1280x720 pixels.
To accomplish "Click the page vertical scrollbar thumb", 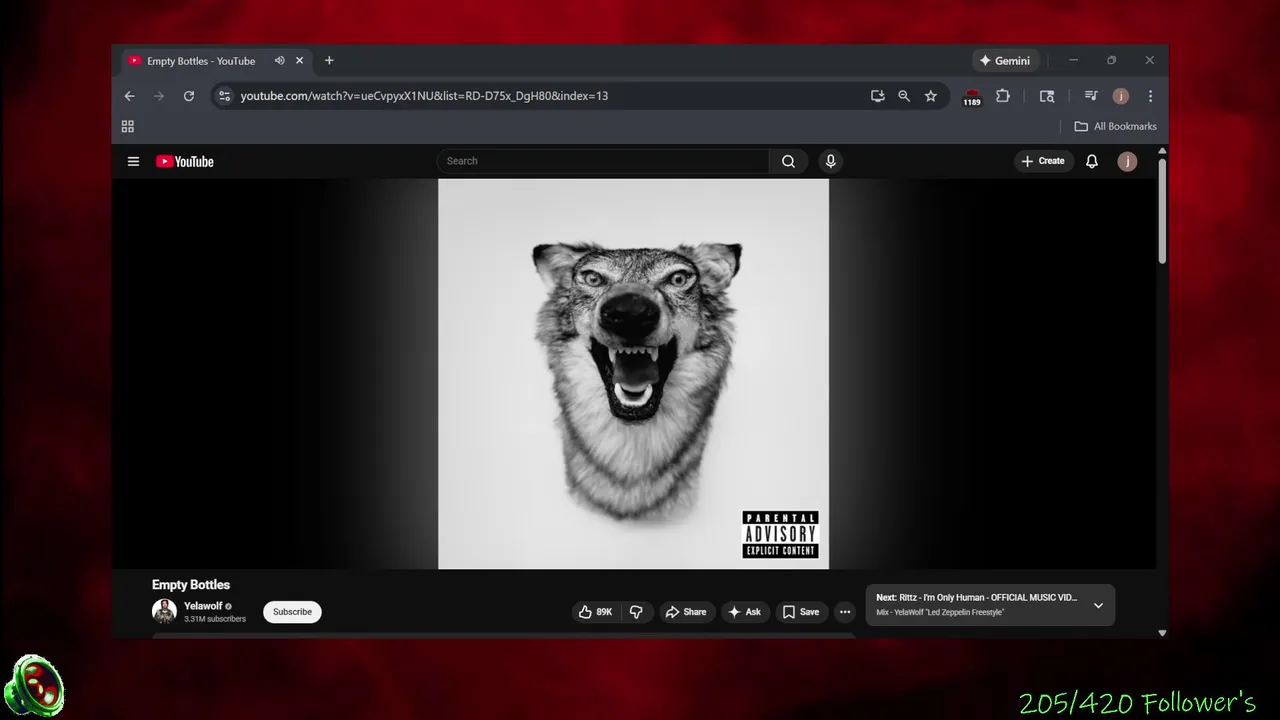I will [1162, 210].
